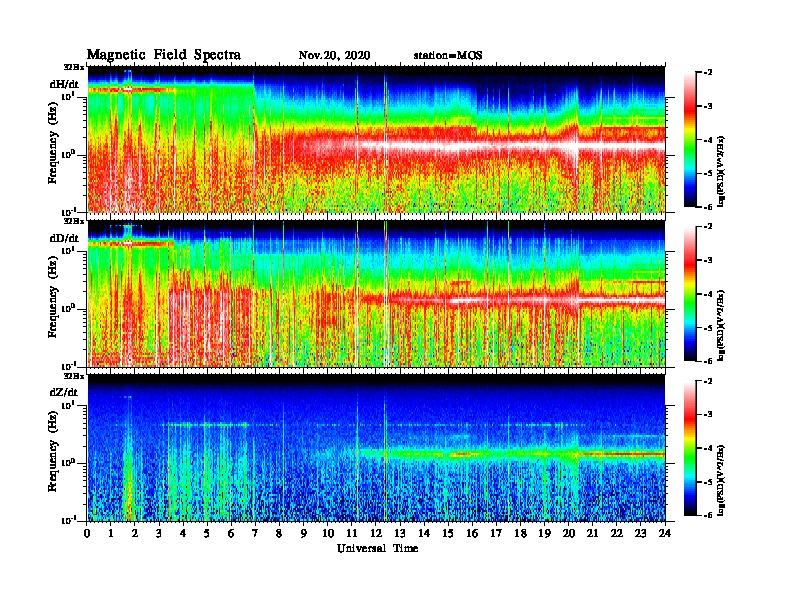The width and height of the screenshot is (792, 612).
Task: Click hour "15" on the time axis
Action: [449, 533]
